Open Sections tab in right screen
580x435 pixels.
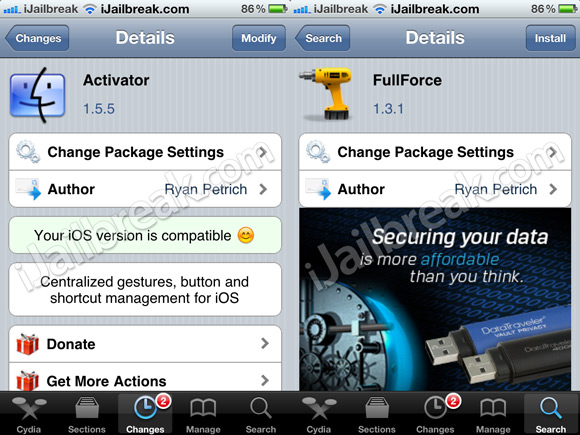[x=377, y=414]
